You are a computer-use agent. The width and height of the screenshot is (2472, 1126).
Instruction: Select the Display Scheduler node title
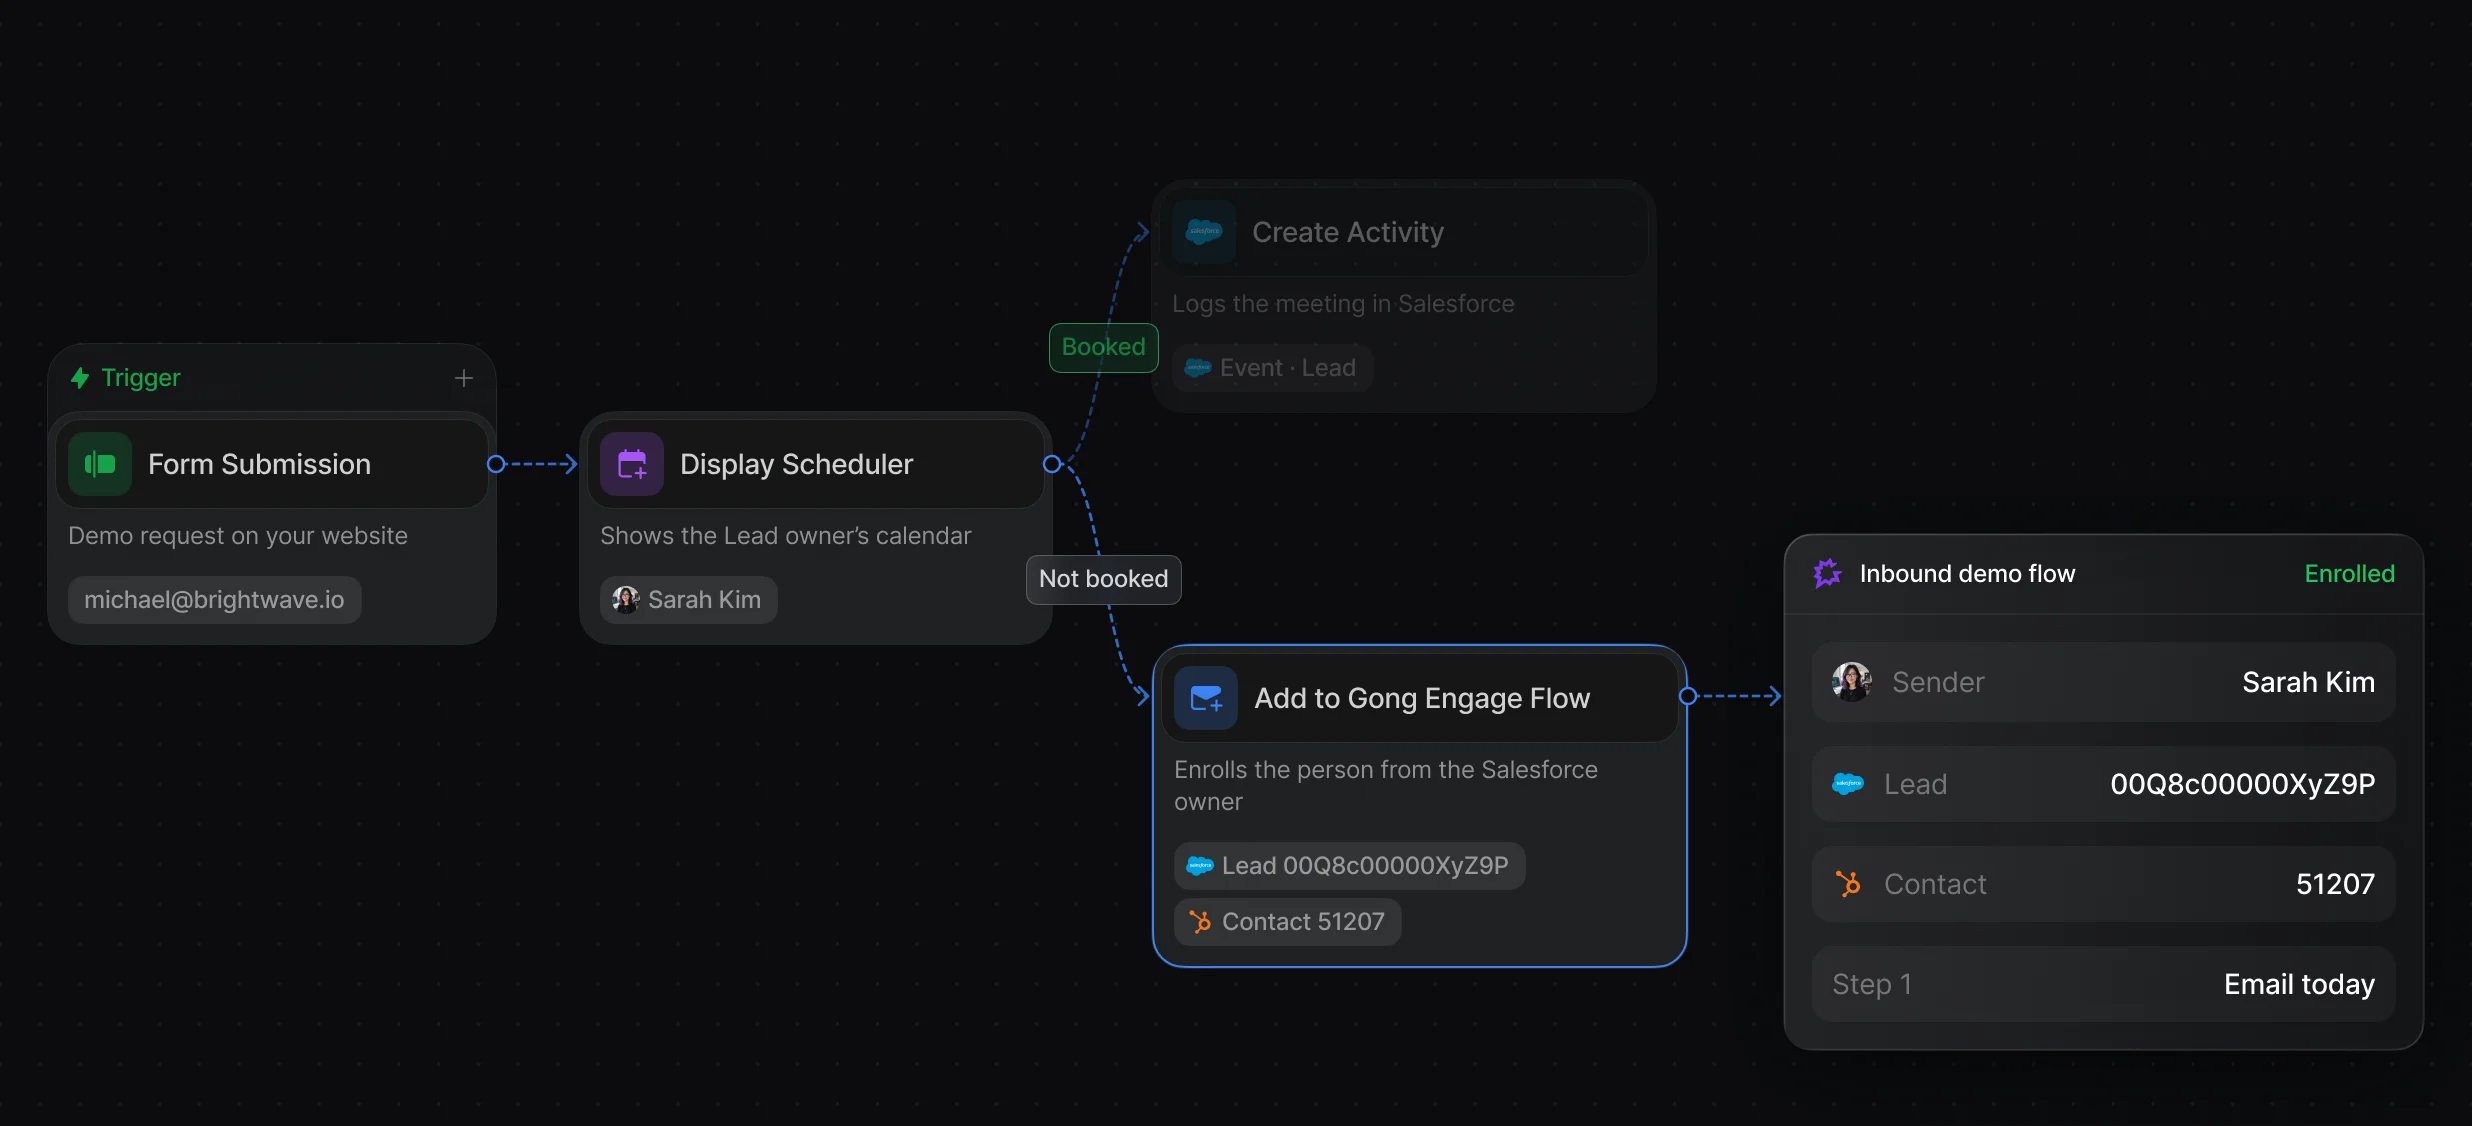[796, 464]
